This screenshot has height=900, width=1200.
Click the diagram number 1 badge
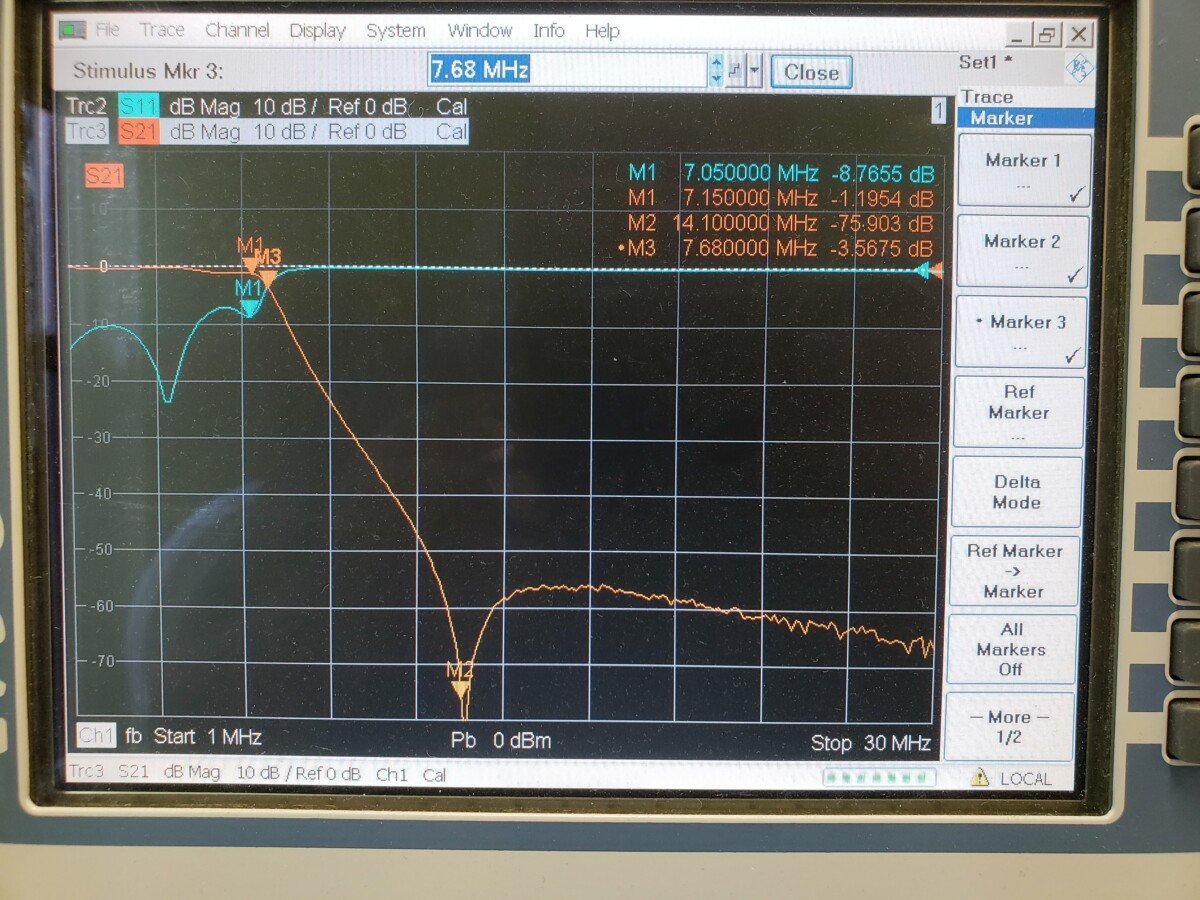pyautogui.click(x=938, y=110)
